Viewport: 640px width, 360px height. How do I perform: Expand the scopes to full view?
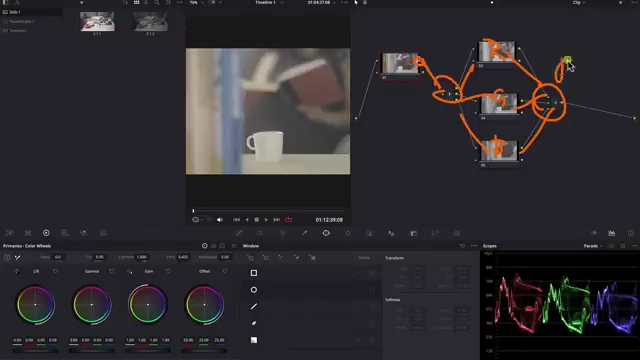coord(623,246)
